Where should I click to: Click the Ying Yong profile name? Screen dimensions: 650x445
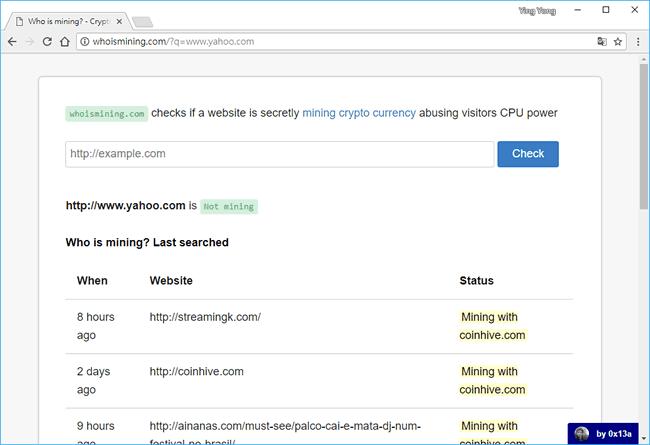click(x=537, y=11)
